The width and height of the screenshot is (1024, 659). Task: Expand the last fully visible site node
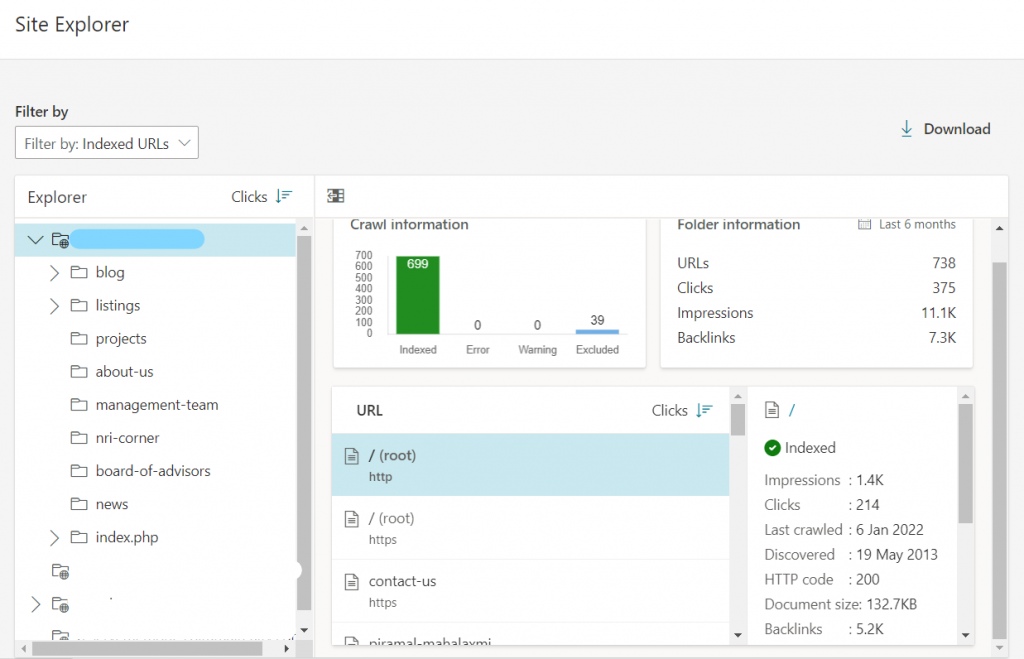point(35,605)
